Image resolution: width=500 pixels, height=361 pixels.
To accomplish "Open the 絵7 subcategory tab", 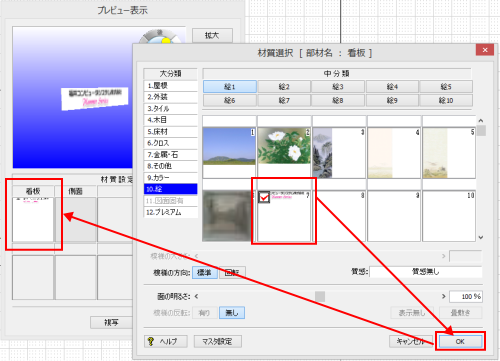I will tap(284, 100).
